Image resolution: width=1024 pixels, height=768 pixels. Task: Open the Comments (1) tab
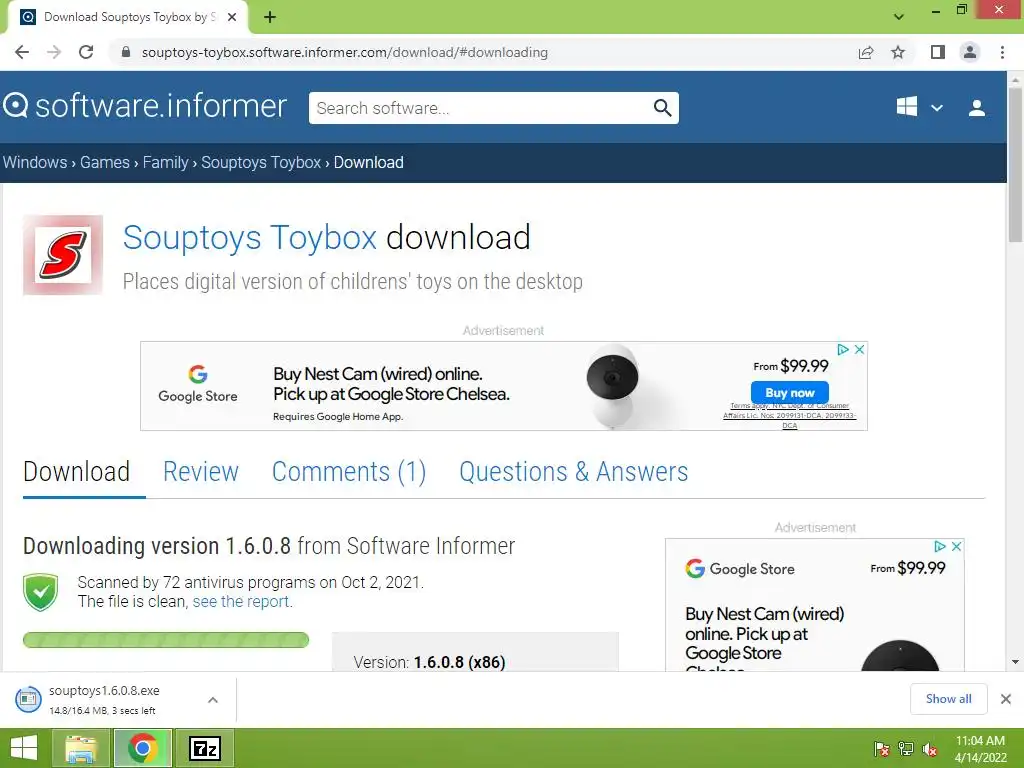pos(349,472)
